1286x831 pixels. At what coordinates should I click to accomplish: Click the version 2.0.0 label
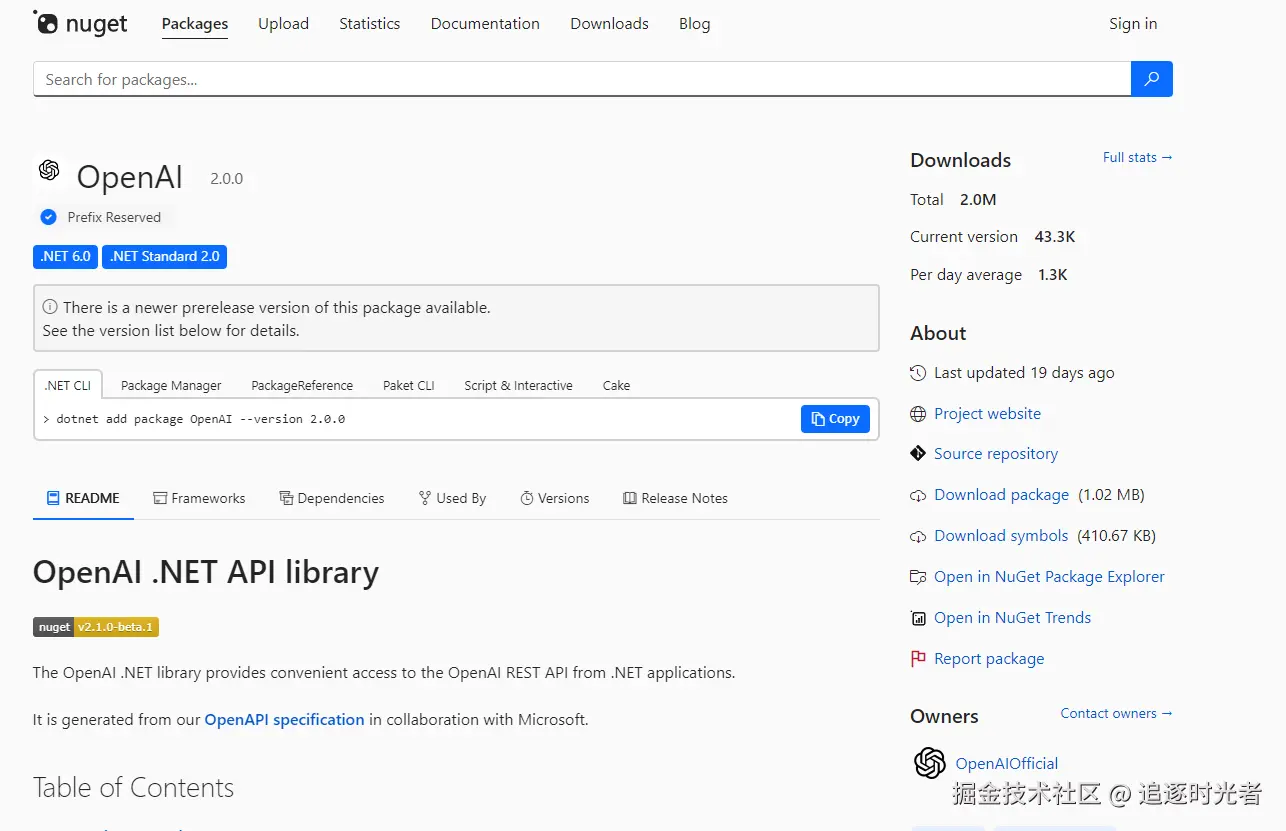(x=226, y=179)
